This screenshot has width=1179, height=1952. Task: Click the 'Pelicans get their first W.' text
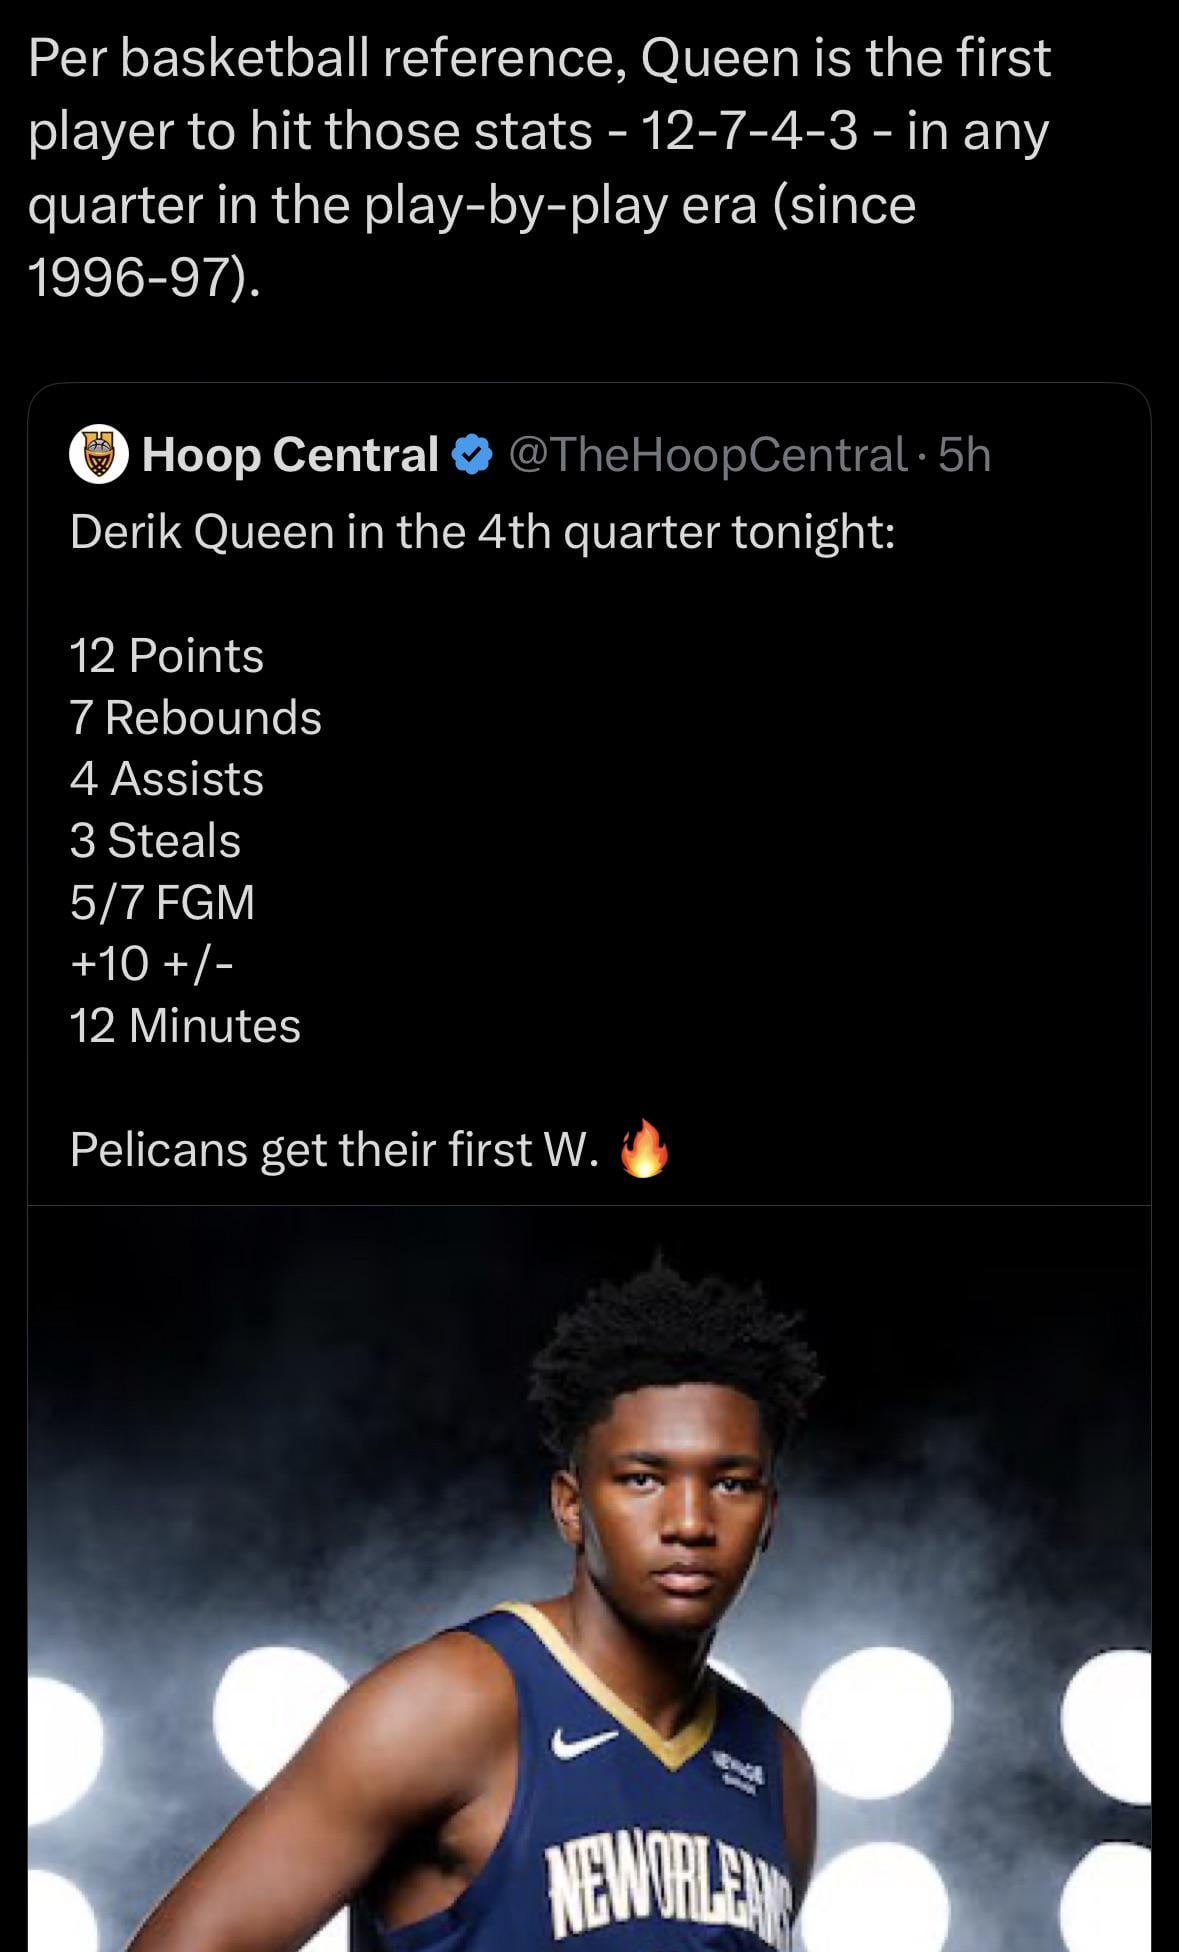pyautogui.click(x=335, y=1150)
